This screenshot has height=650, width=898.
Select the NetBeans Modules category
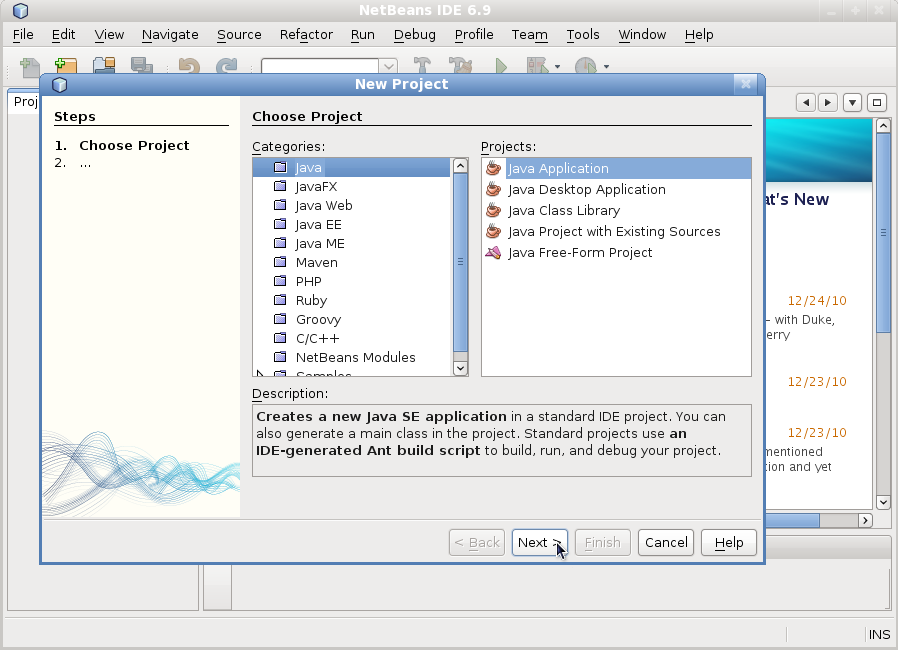tap(352, 357)
